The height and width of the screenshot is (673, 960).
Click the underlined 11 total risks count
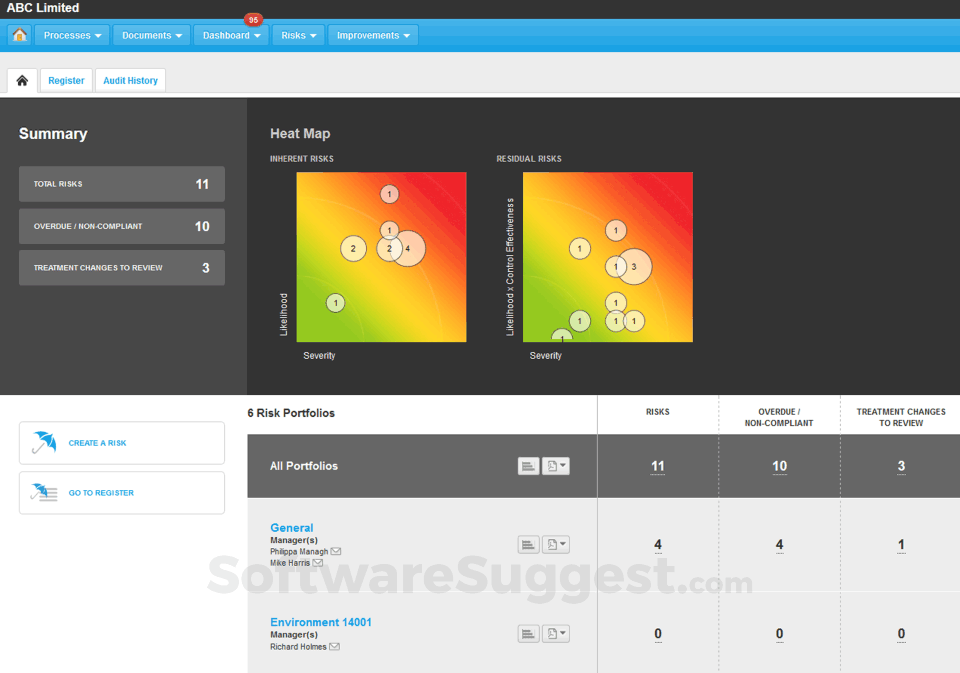(657, 465)
